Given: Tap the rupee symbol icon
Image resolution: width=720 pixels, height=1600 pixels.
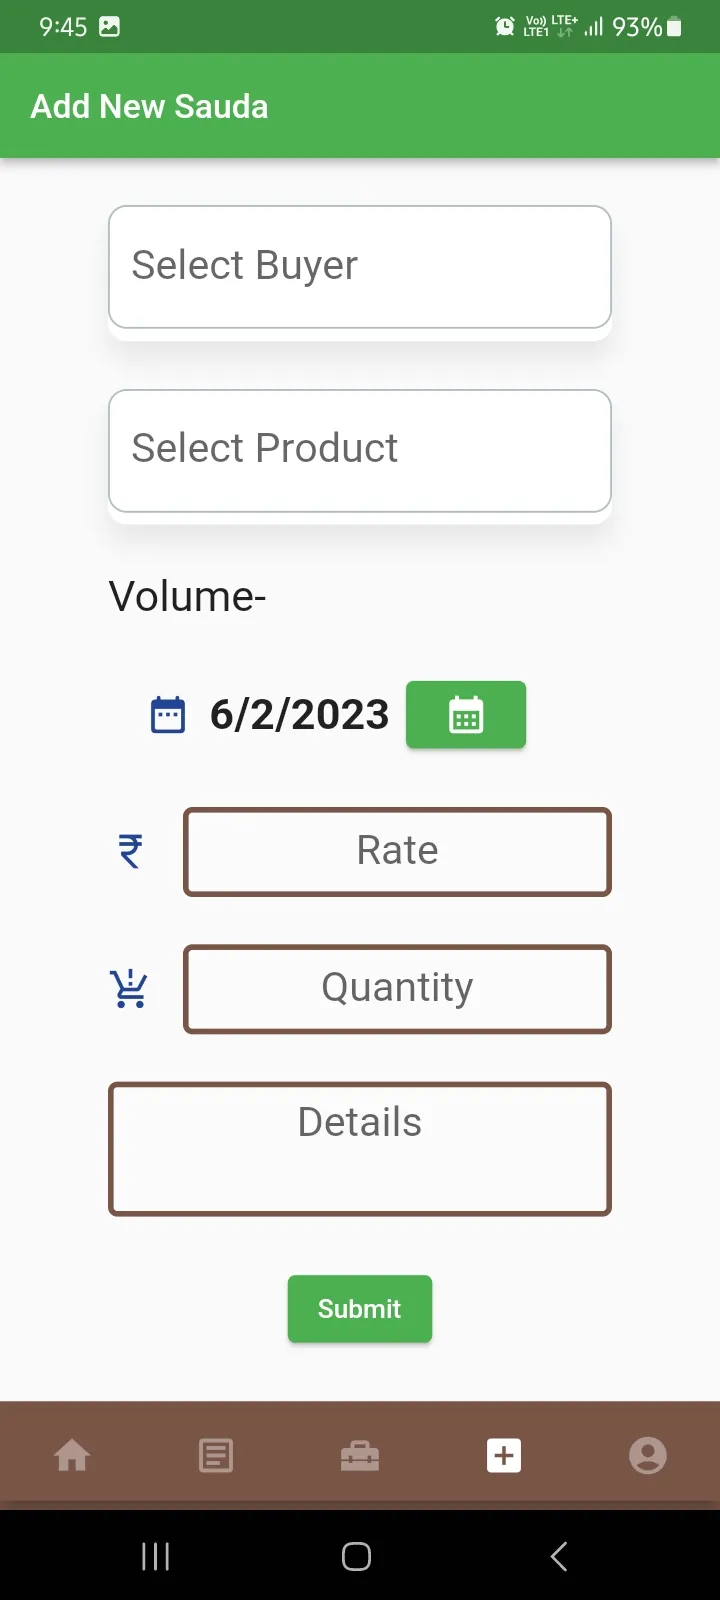Looking at the screenshot, I should 131,851.
